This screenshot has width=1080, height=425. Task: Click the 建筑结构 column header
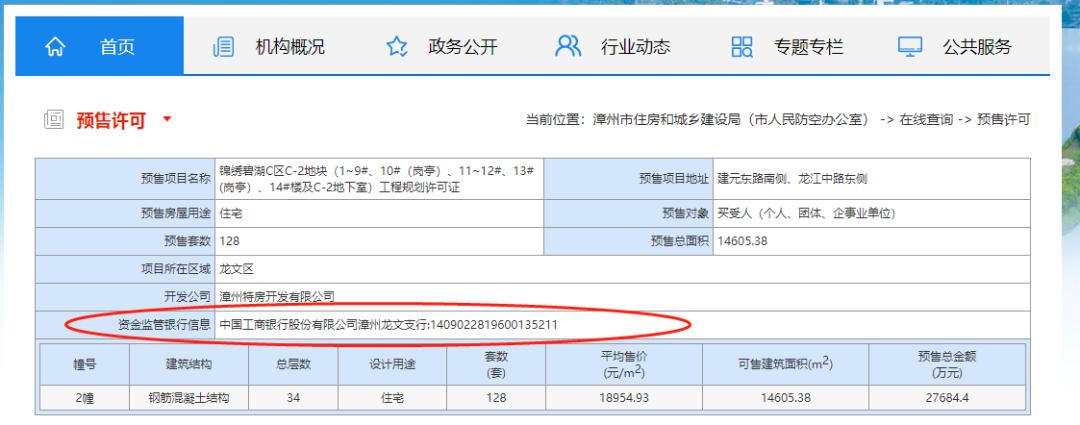click(189, 364)
